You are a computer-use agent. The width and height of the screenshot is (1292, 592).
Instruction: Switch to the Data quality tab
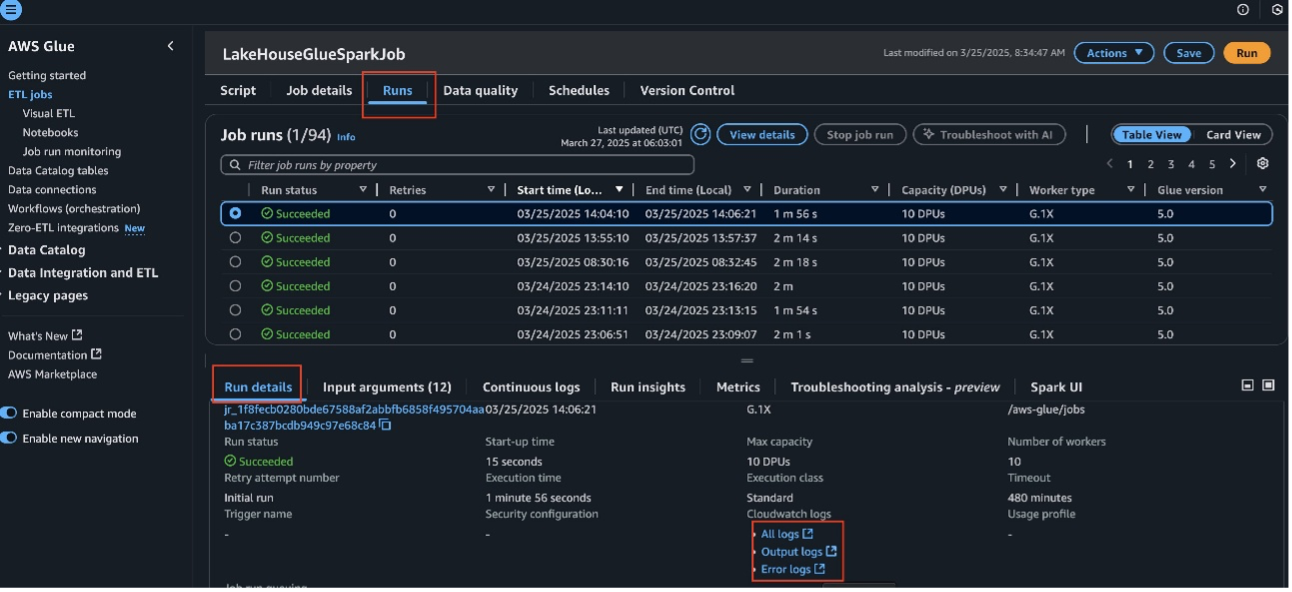[x=480, y=90]
